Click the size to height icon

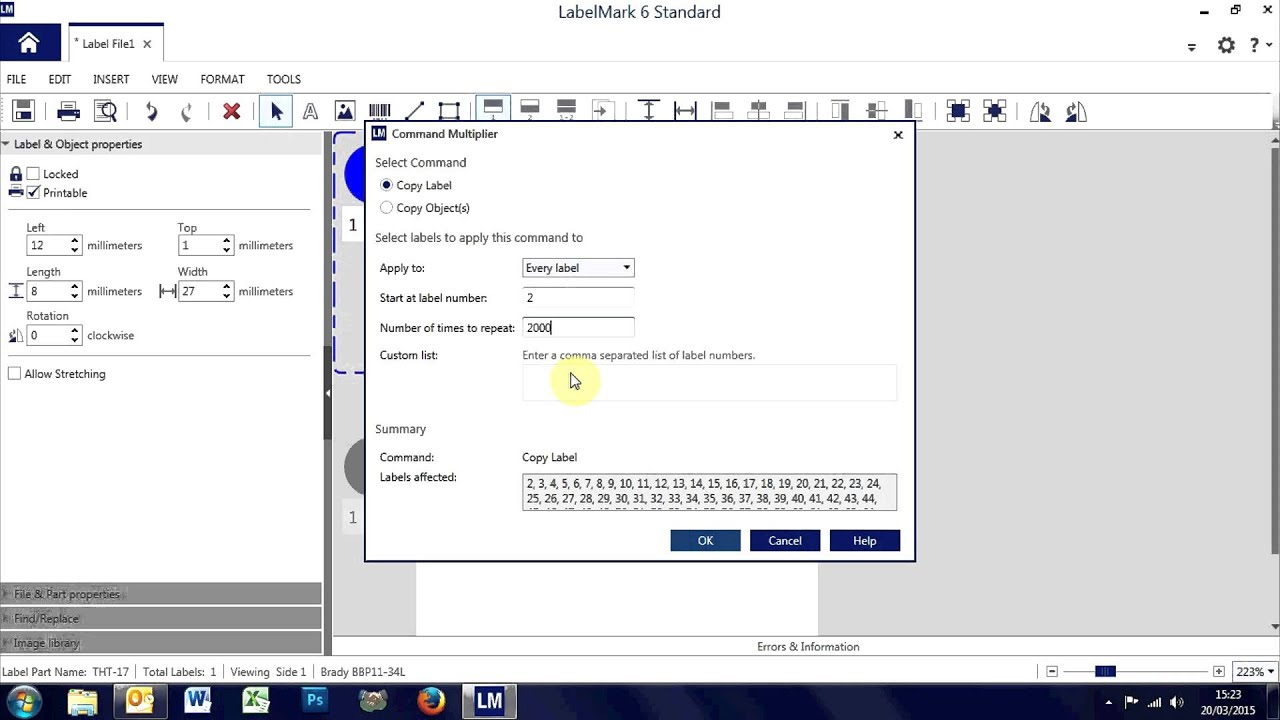pos(649,111)
